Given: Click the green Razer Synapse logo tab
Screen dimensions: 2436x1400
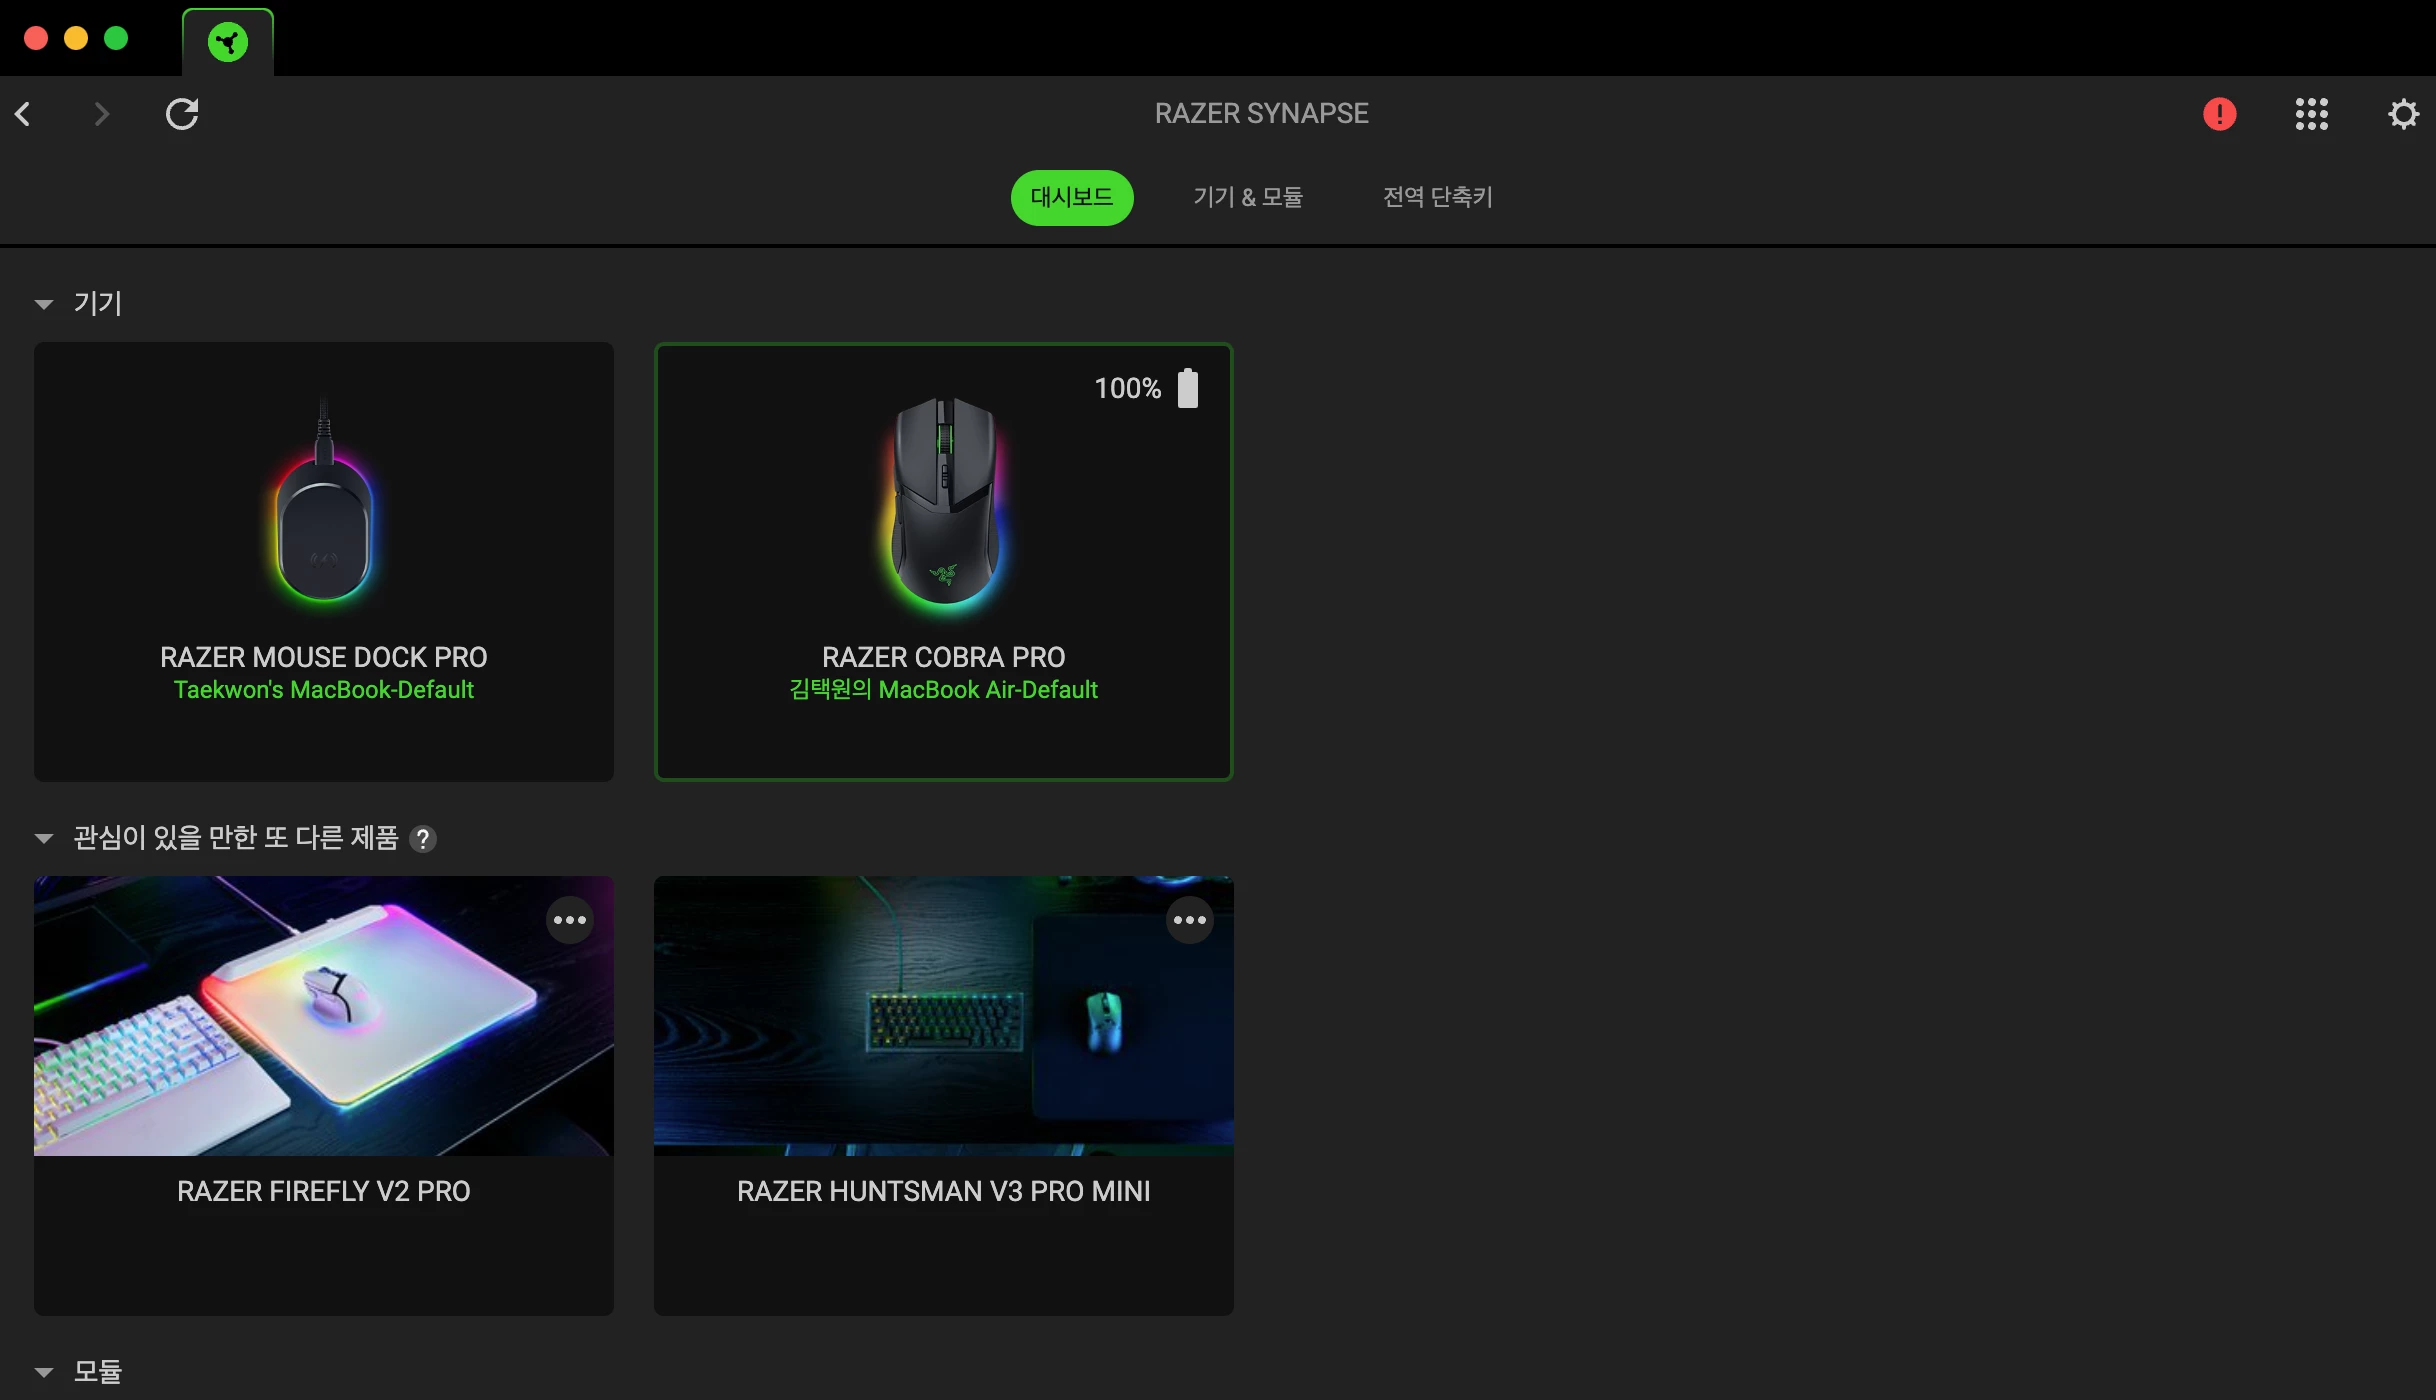Looking at the screenshot, I should click(228, 42).
